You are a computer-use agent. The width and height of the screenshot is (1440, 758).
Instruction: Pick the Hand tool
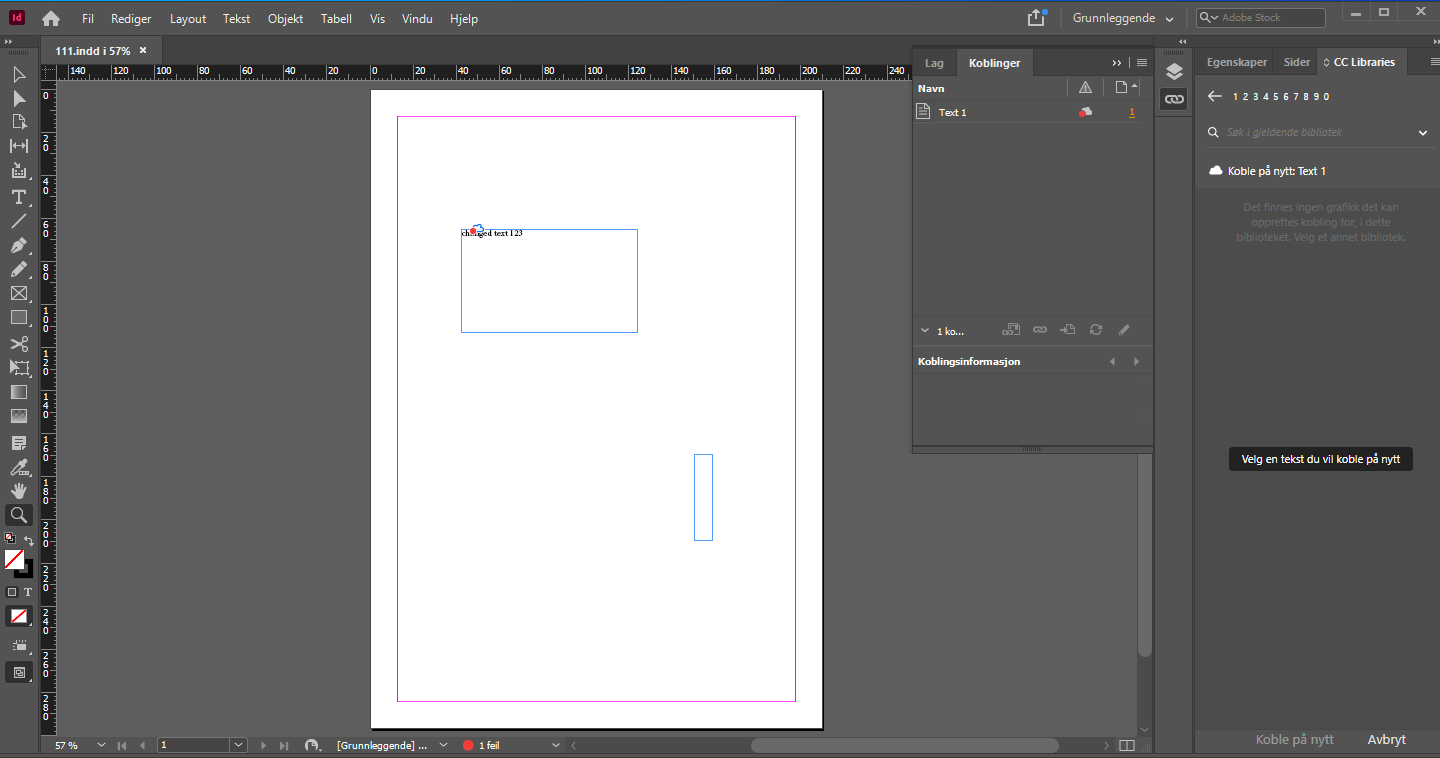pyautogui.click(x=18, y=490)
